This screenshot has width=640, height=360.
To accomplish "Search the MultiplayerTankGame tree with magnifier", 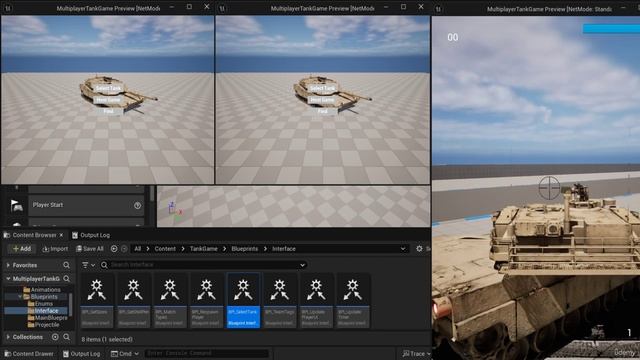I will tap(67, 279).
